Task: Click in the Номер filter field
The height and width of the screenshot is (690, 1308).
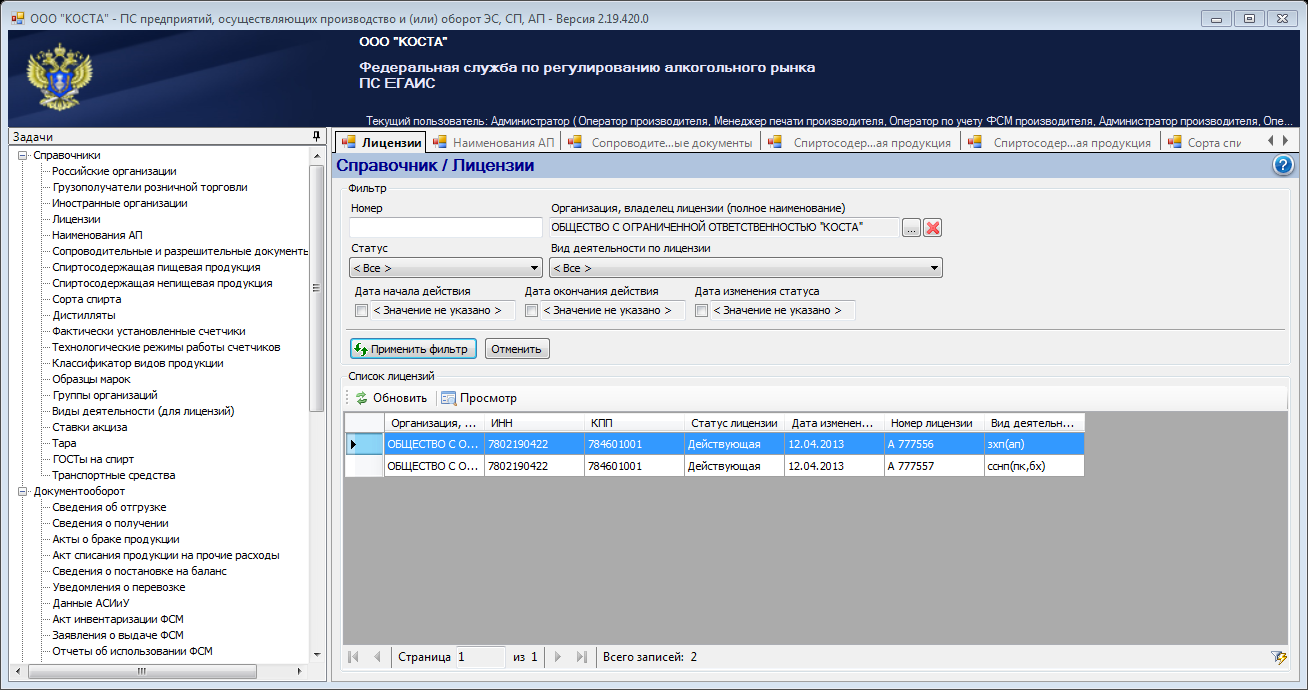Action: point(446,228)
